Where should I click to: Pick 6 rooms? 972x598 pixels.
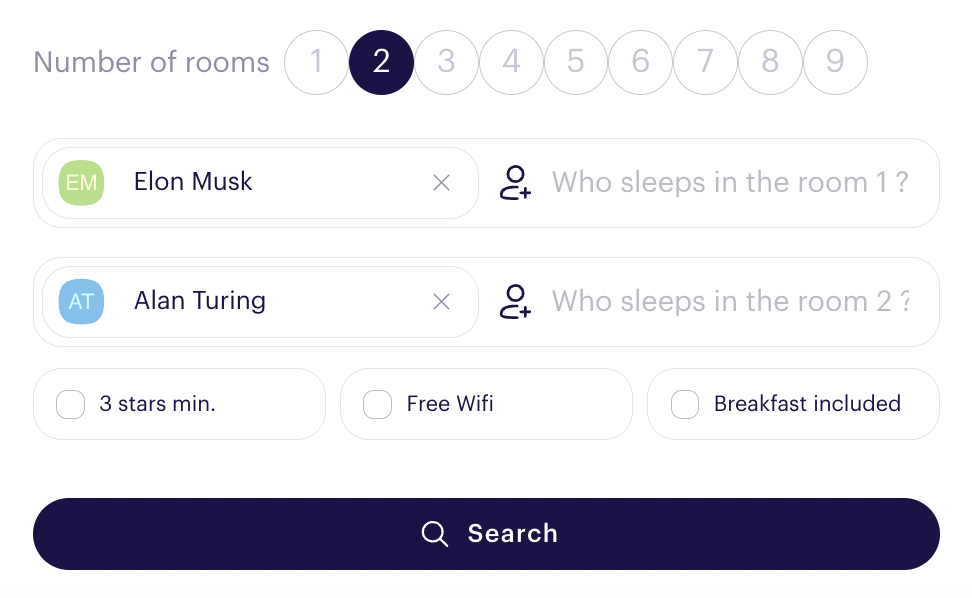[641, 63]
